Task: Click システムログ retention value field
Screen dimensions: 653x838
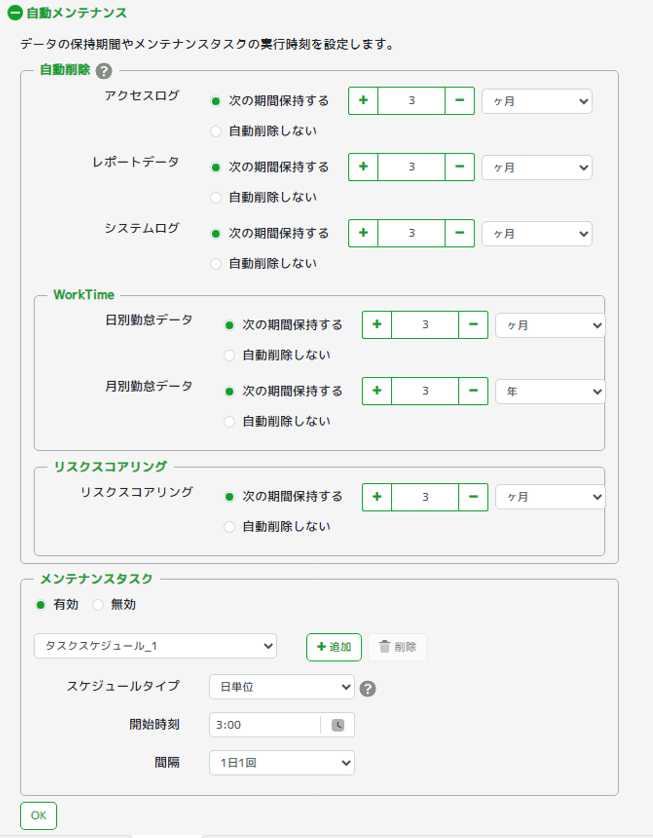Action: point(411,233)
